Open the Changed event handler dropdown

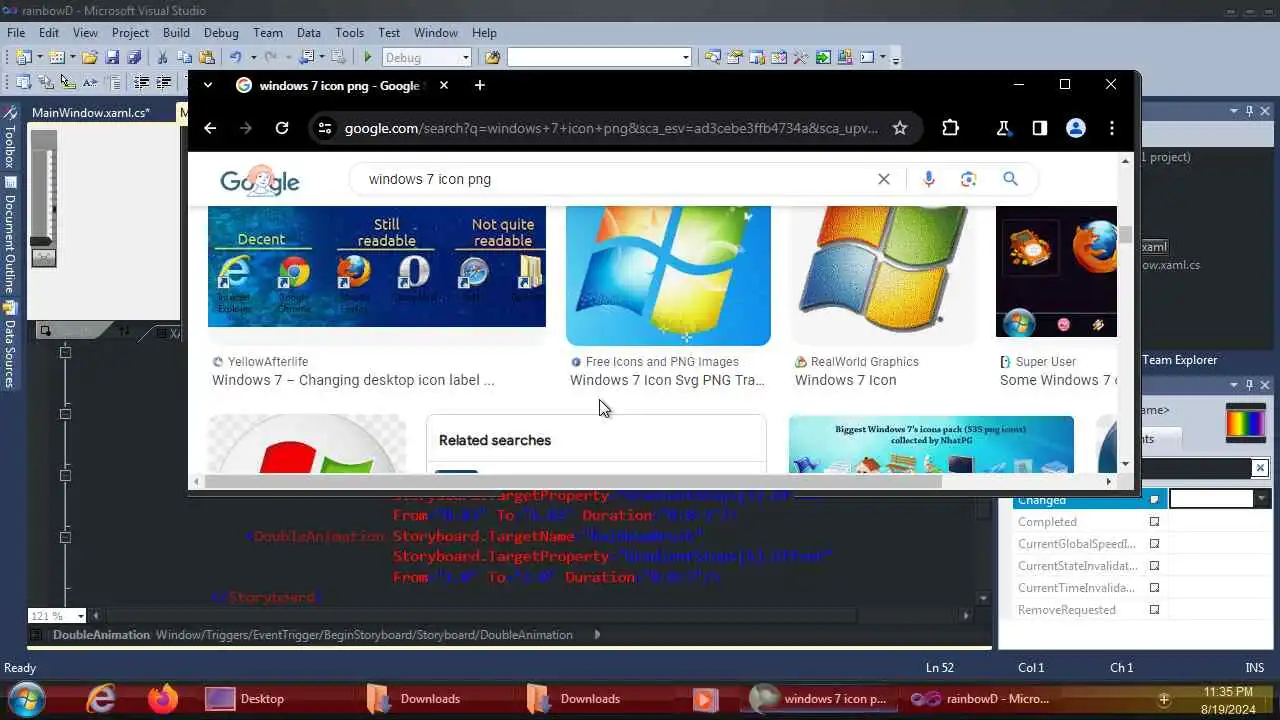point(1262,499)
